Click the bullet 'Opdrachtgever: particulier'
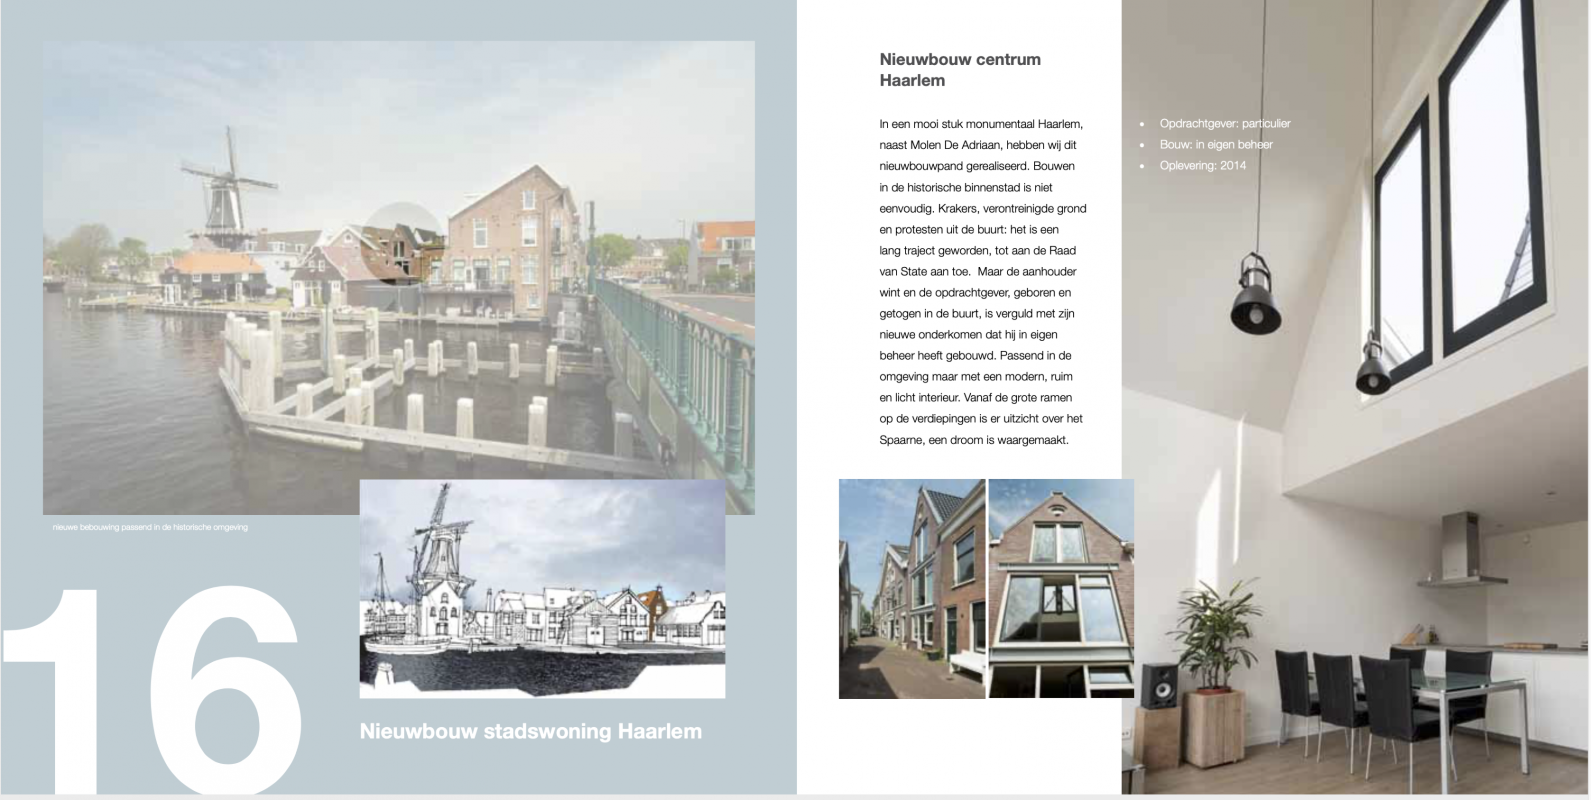 tap(1224, 124)
